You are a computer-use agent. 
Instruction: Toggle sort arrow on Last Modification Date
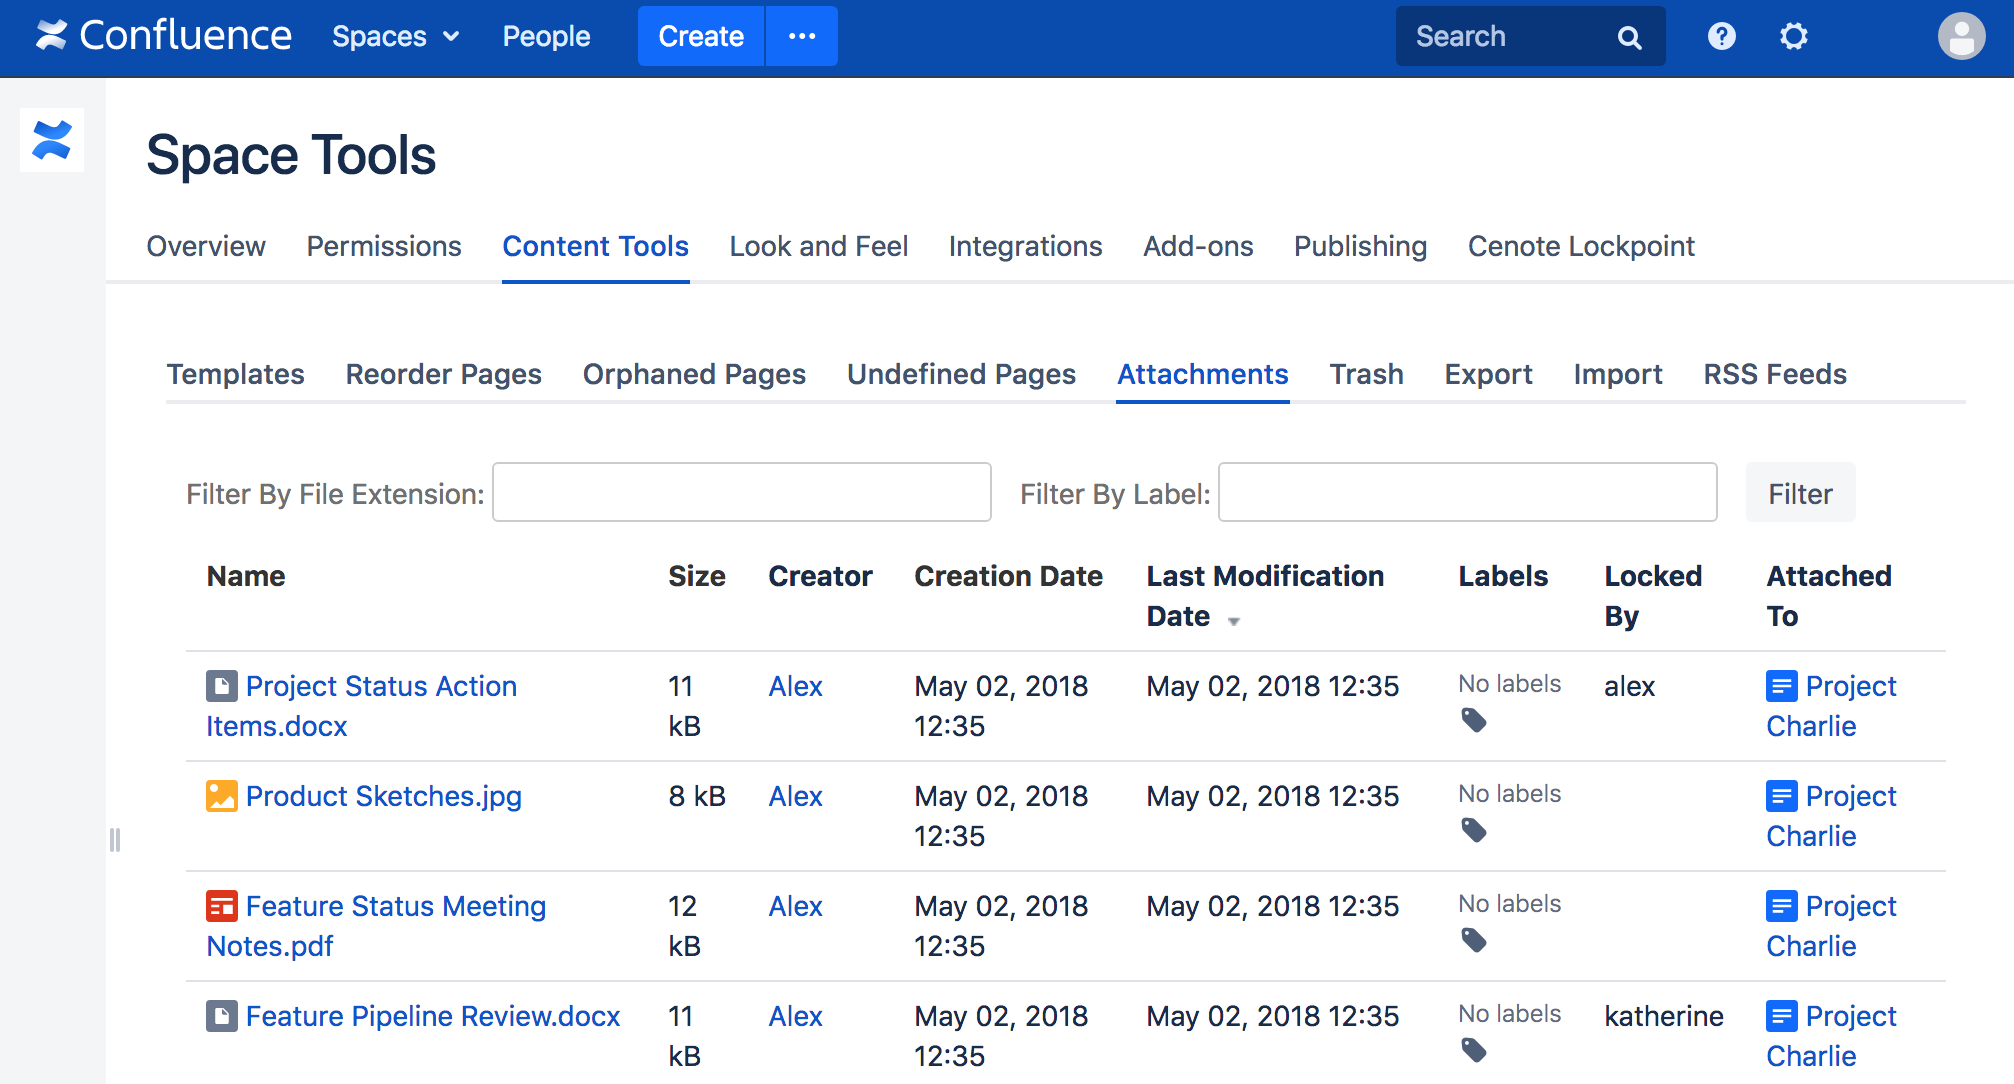1234,621
